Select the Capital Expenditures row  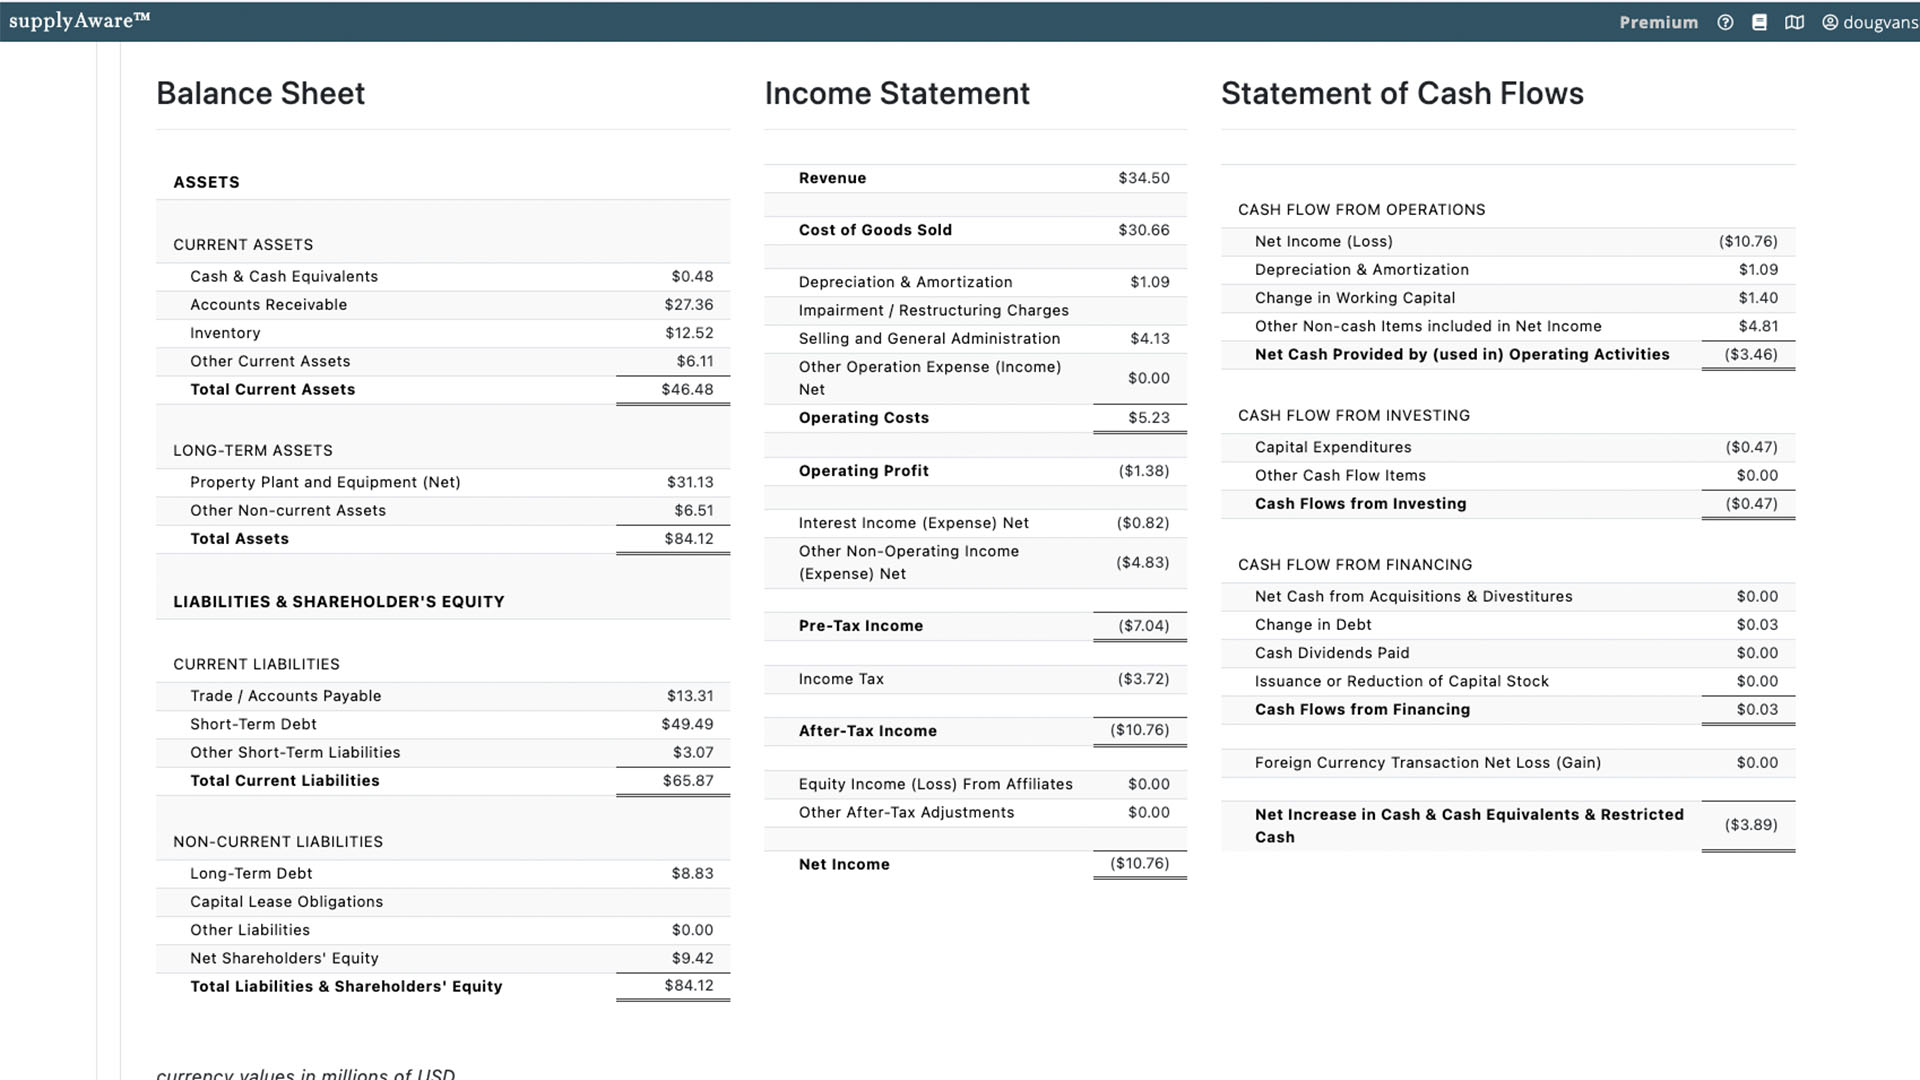pyautogui.click(x=1333, y=447)
